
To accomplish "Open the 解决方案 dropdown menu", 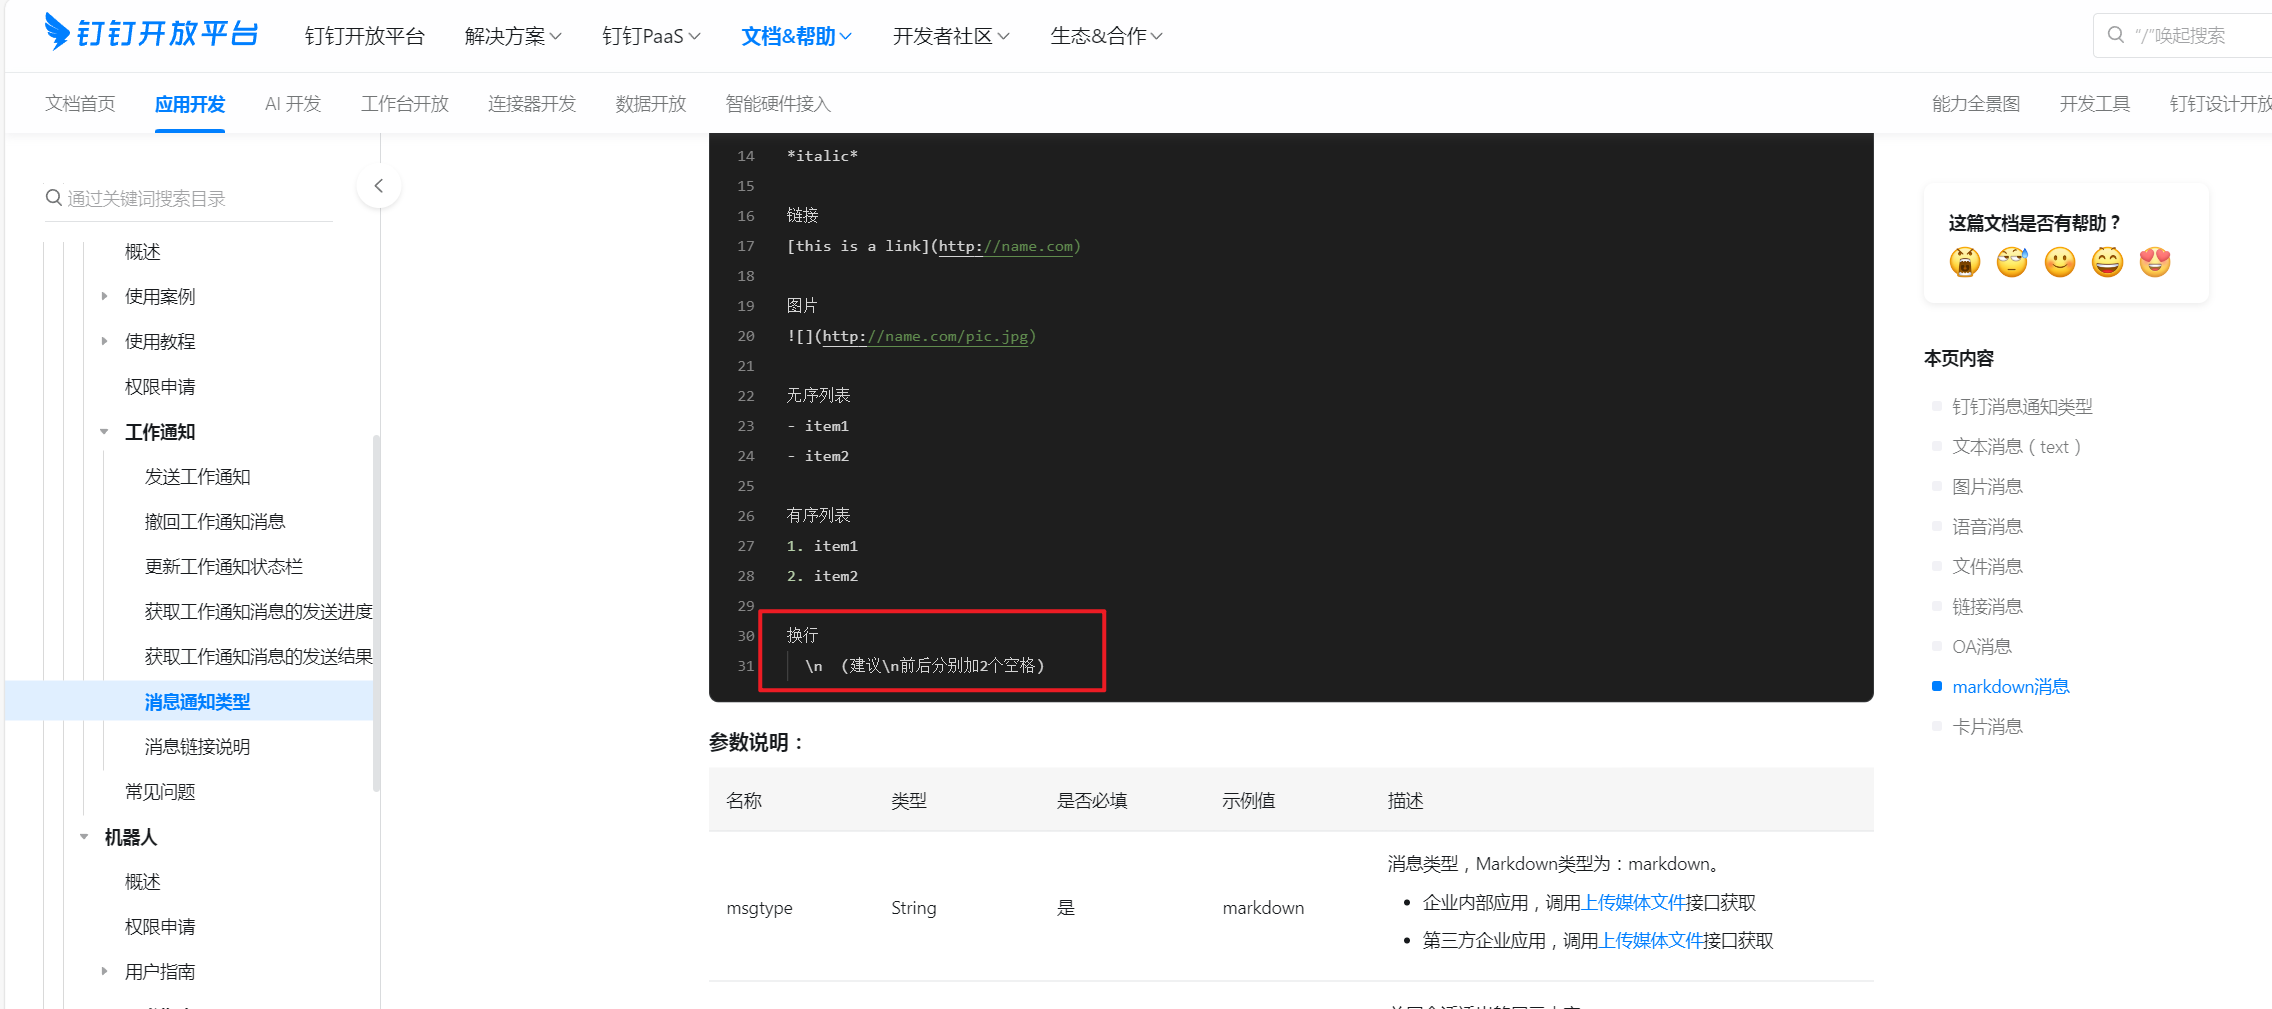I will (513, 36).
